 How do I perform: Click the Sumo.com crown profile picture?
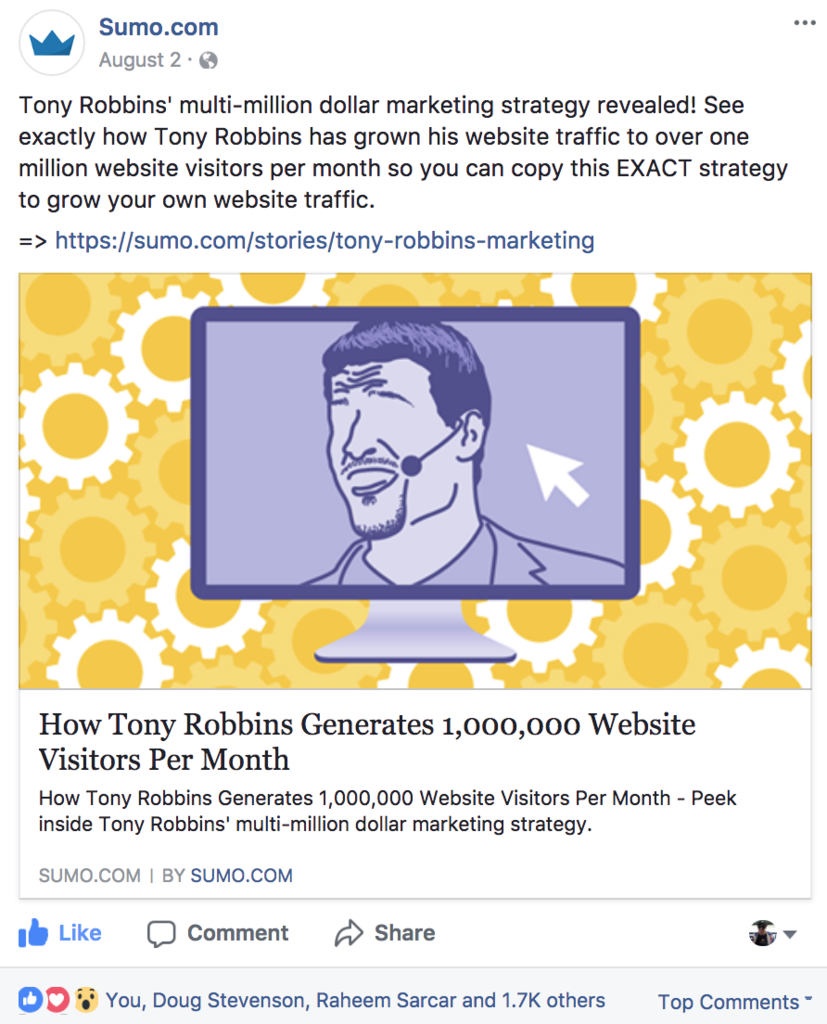click(52, 43)
